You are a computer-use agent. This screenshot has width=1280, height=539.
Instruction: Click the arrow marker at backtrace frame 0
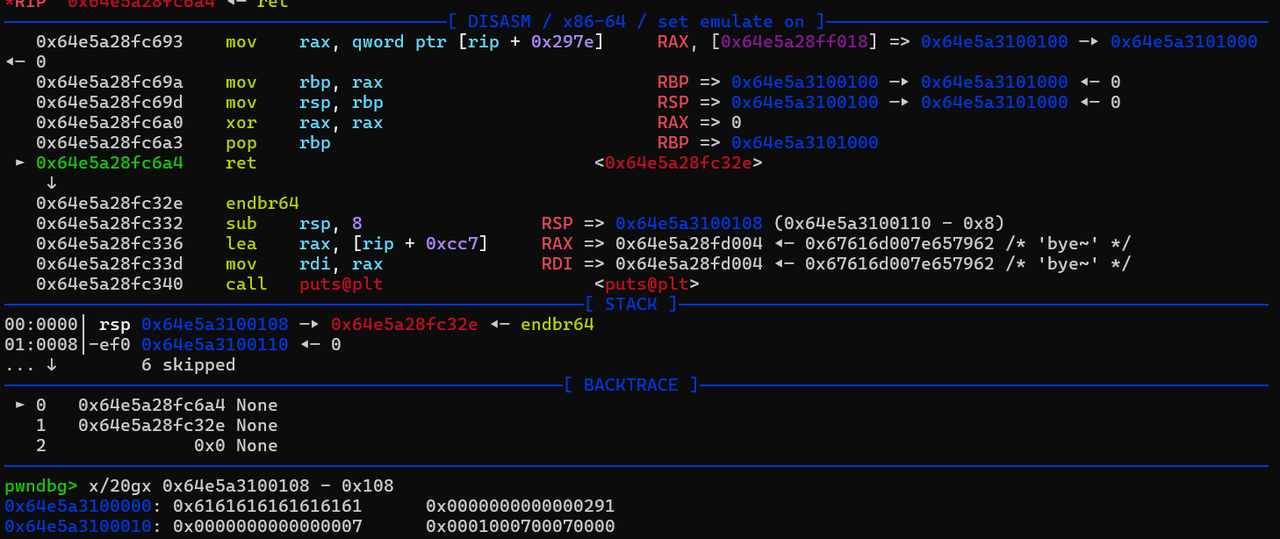20,405
